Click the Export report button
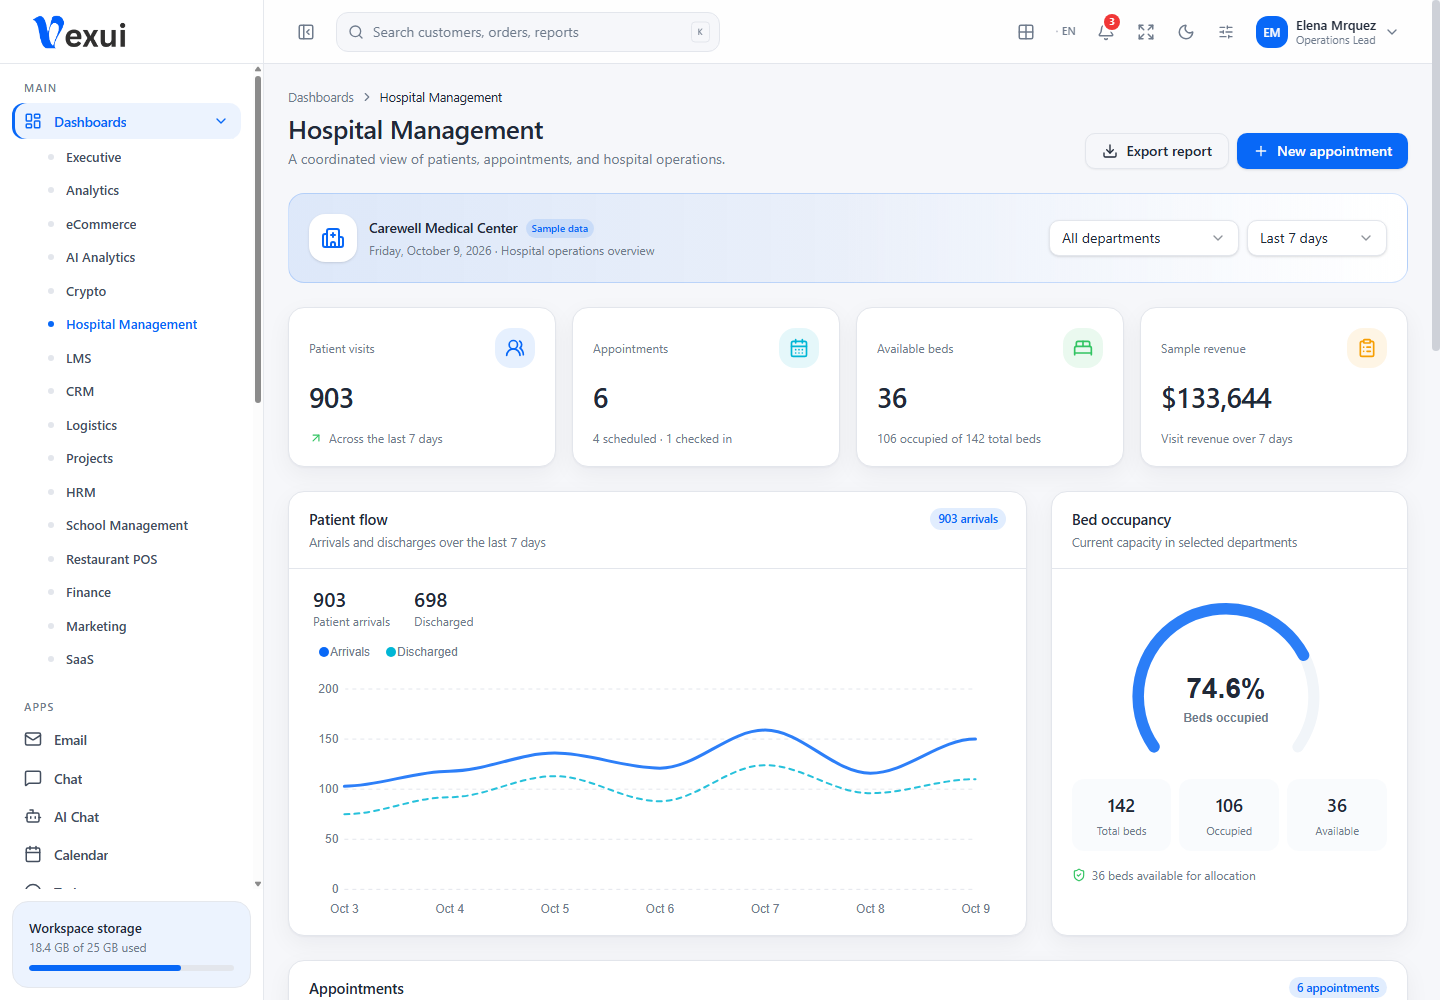The height and width of the screenshot is (1000, 1440). (1157, 151)
